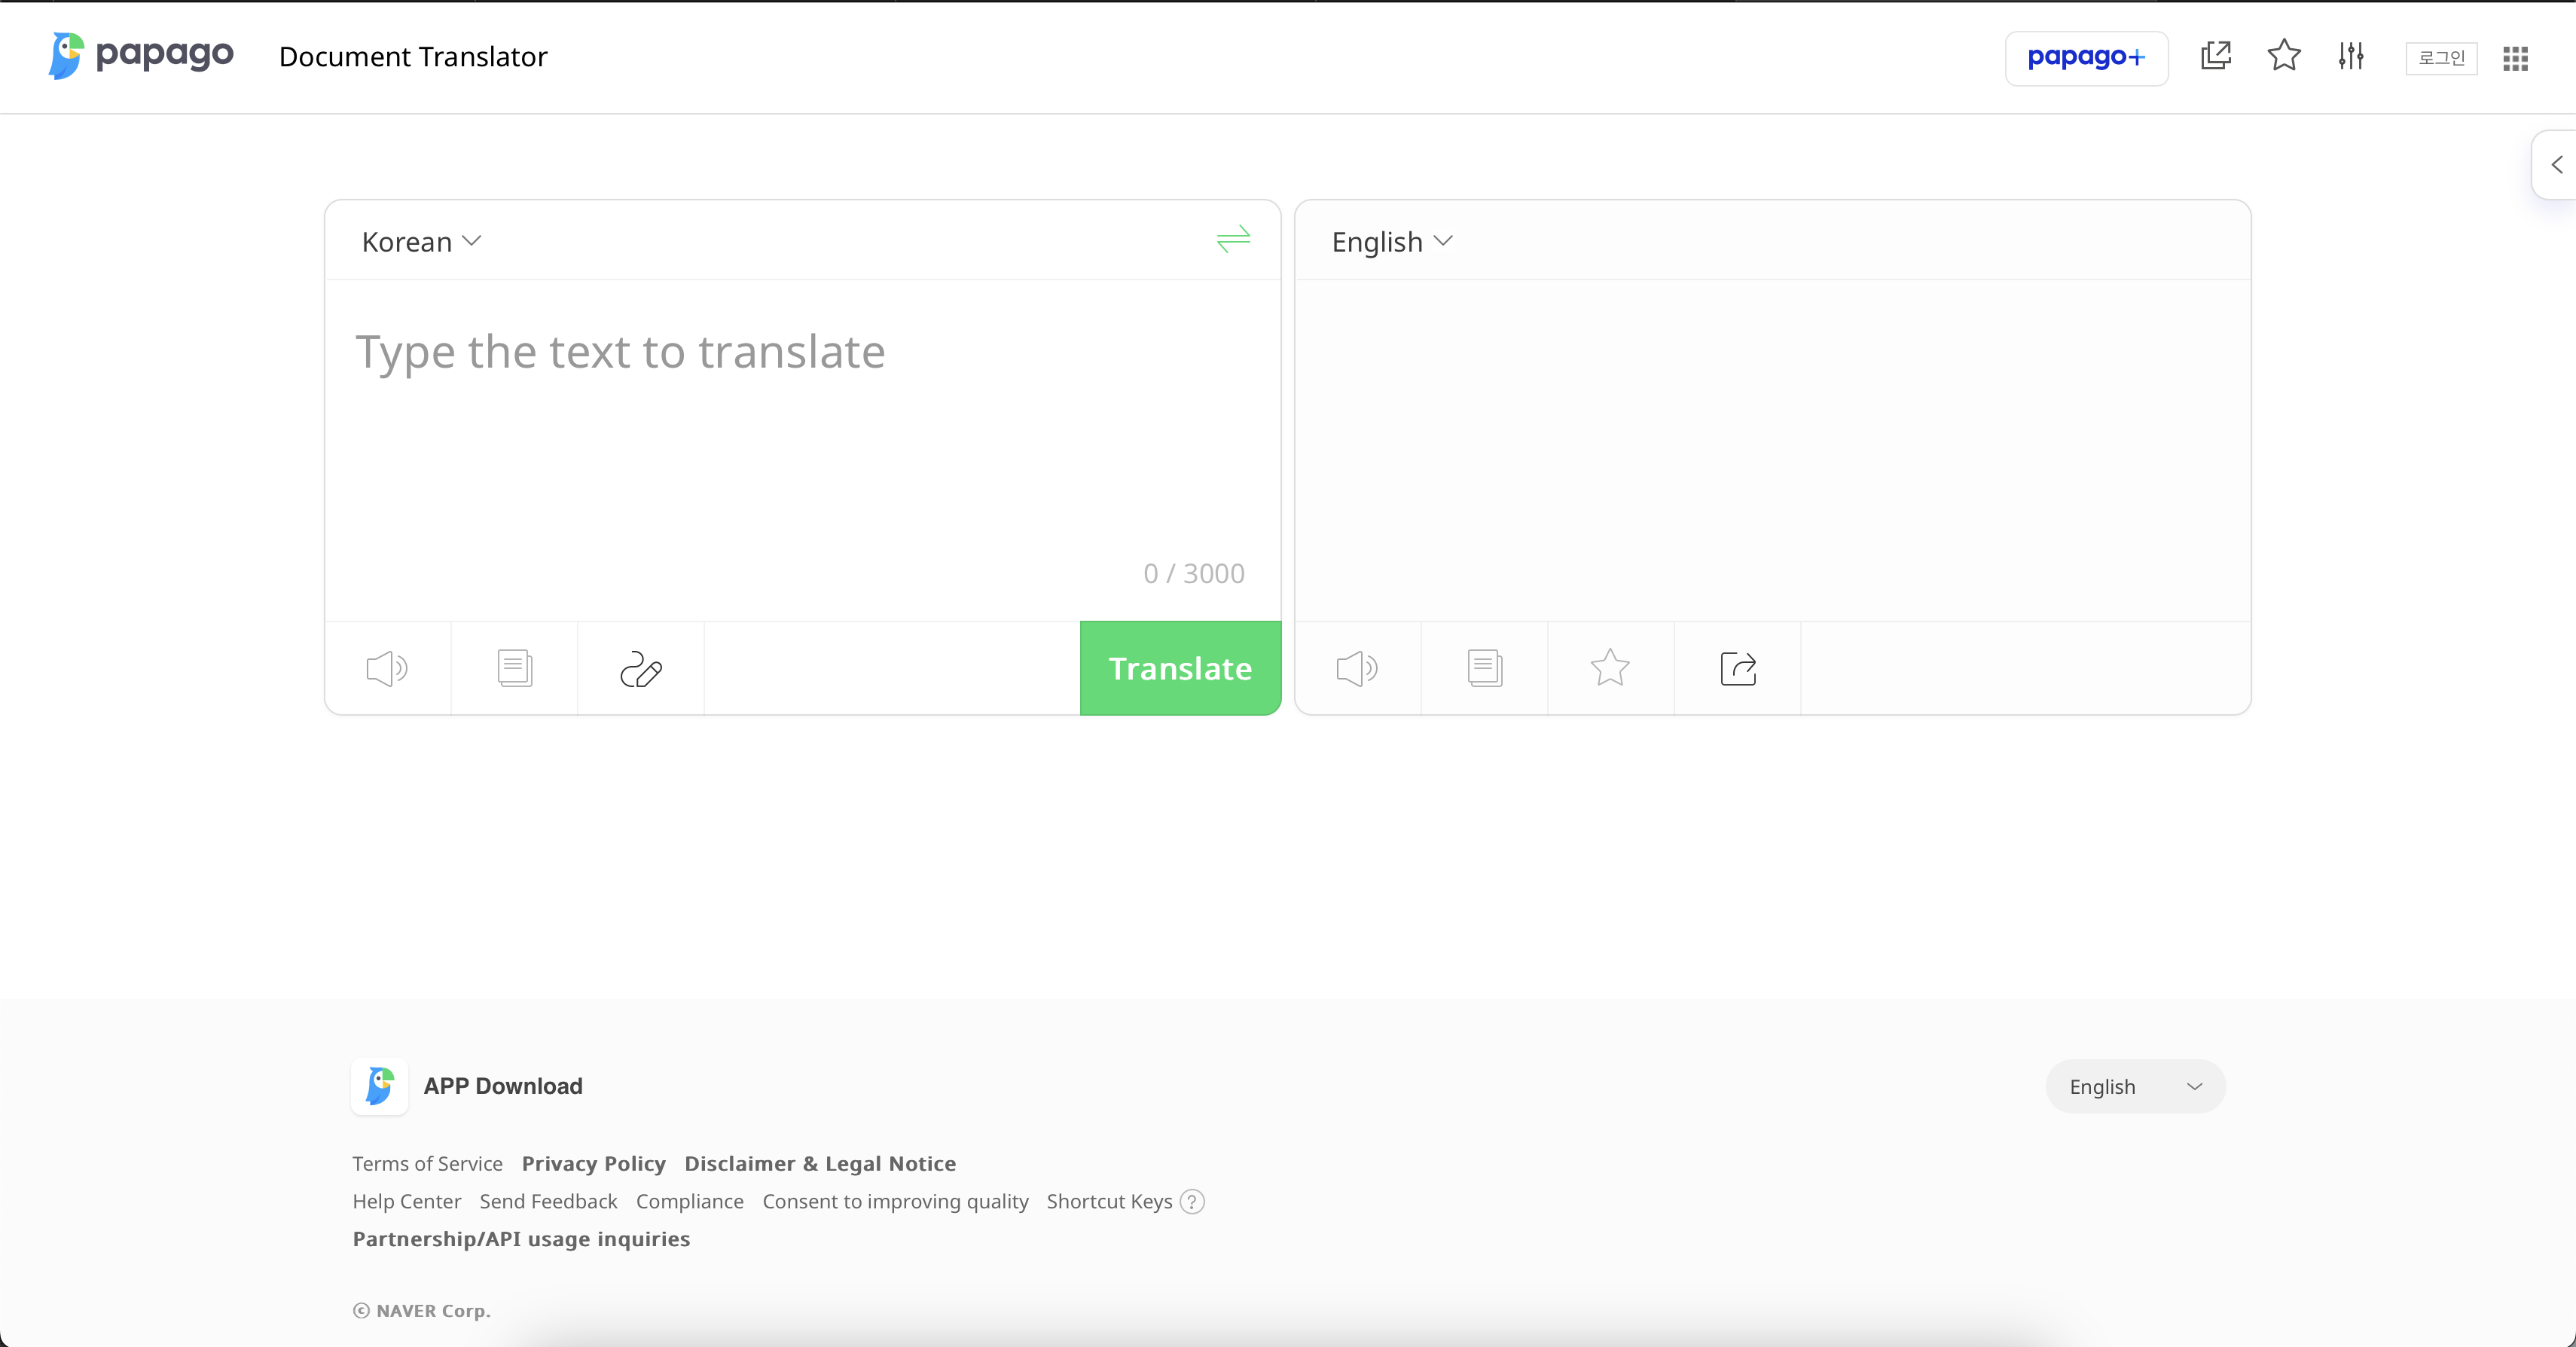Open footer English site language selector
The height and width of the screenshot is (1347, 2576).
(x=2135, y=1086)
